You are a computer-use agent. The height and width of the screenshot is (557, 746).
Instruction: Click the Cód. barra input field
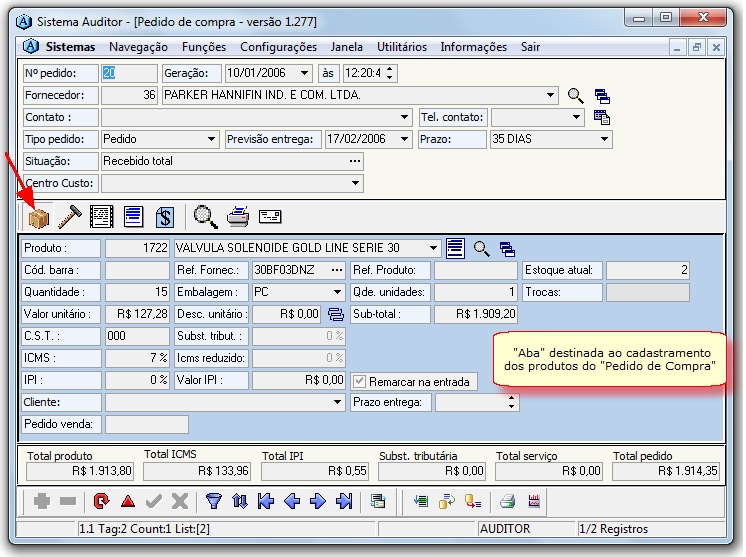click(137, 270)
